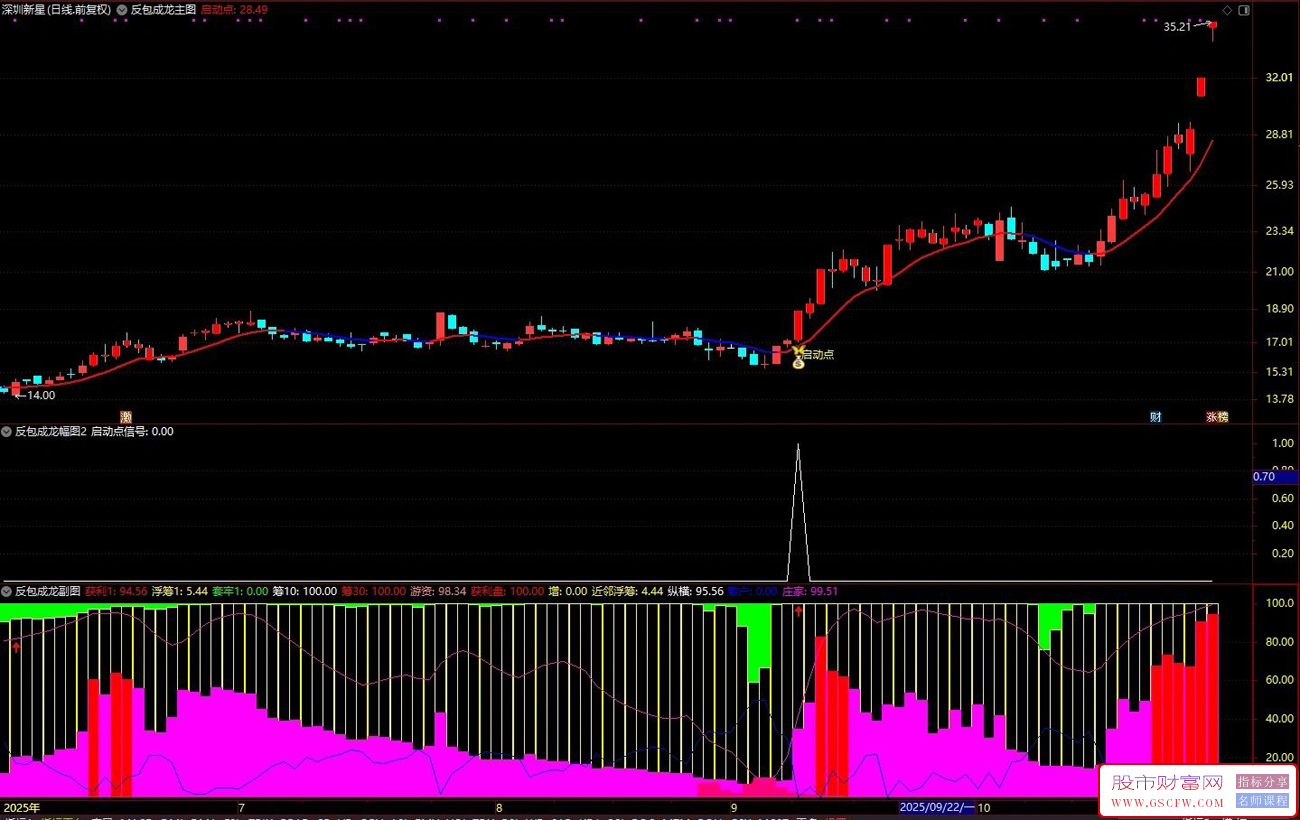Click the 浮筹1: 5.44 readout
The image size is (1300, 820).
click(x=179, y=591)
